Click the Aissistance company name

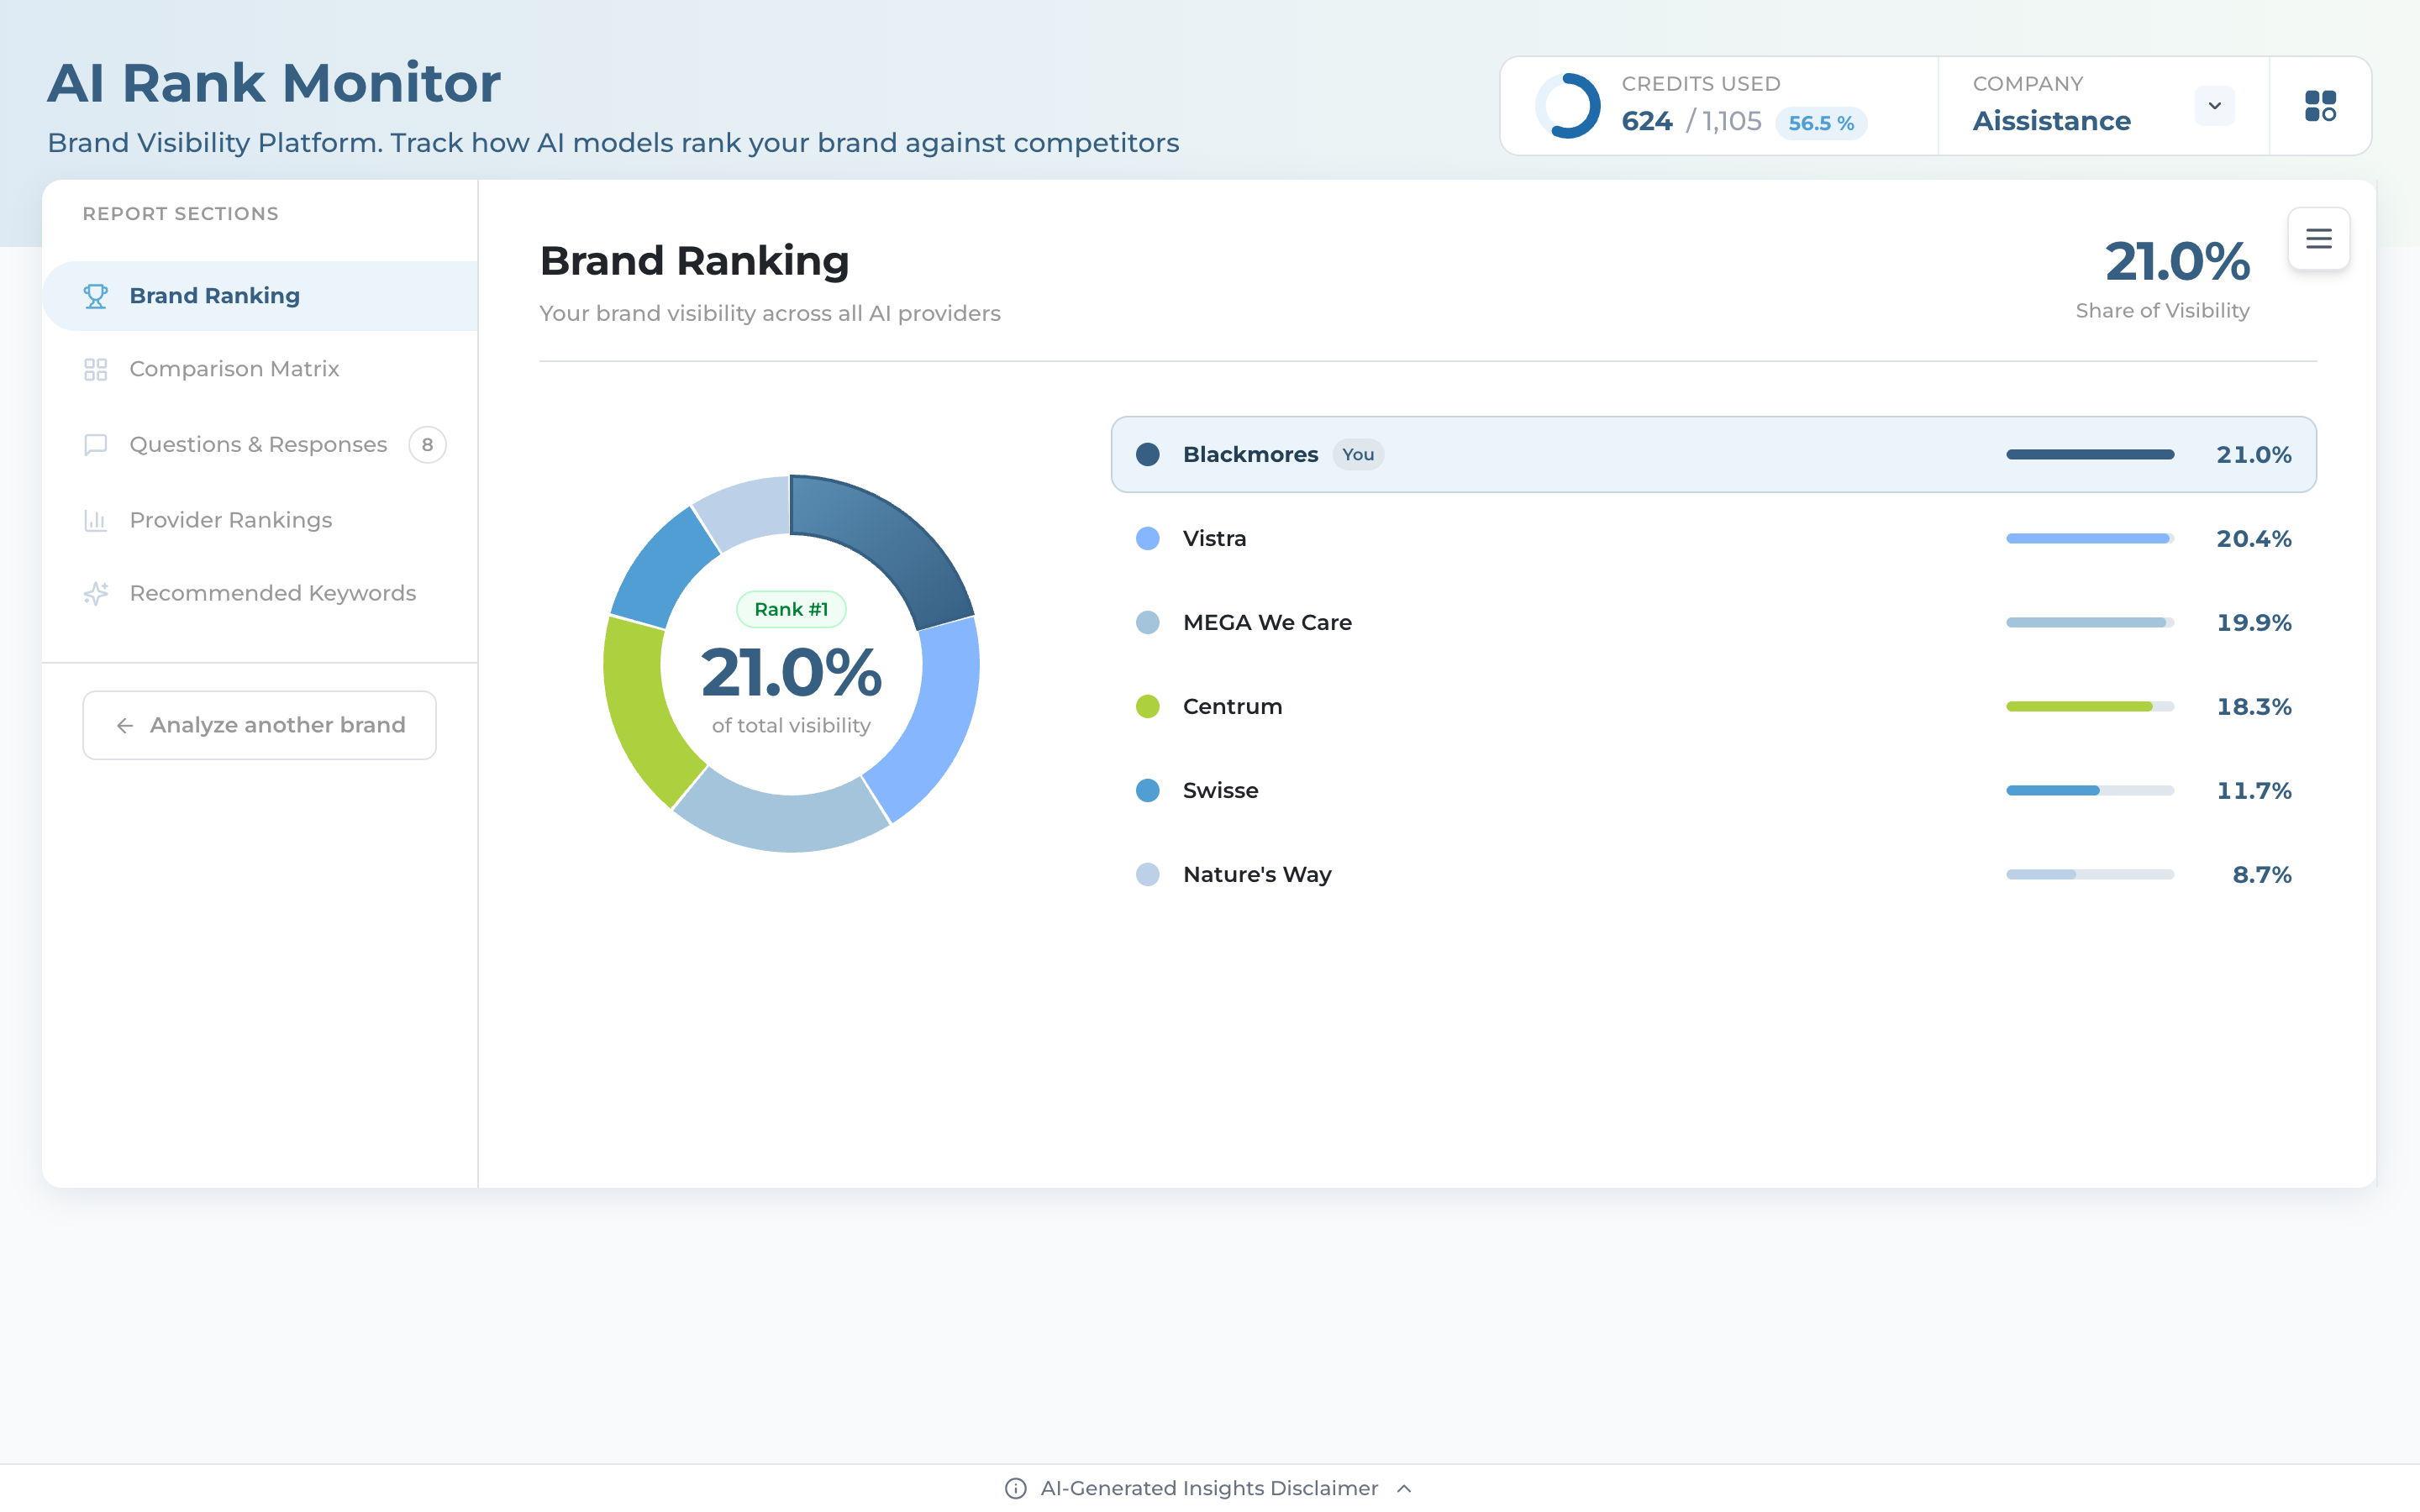click(2051, 121)
